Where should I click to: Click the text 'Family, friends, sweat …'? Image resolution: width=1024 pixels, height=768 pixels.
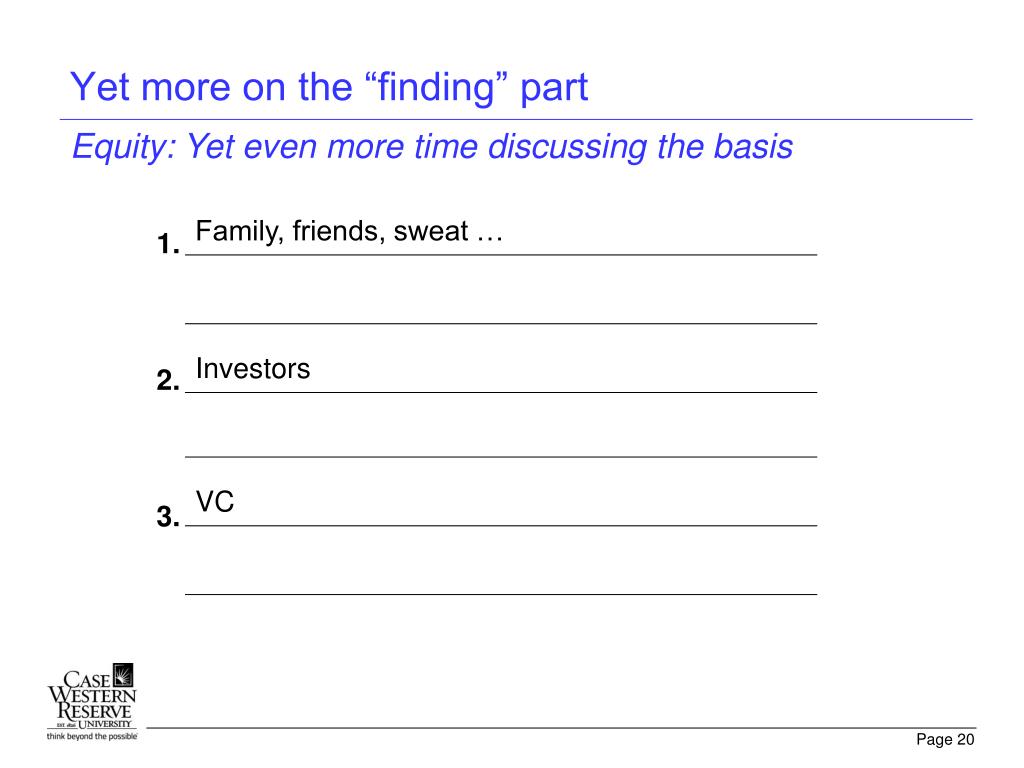pyautogui.click(x=349, y=232)
